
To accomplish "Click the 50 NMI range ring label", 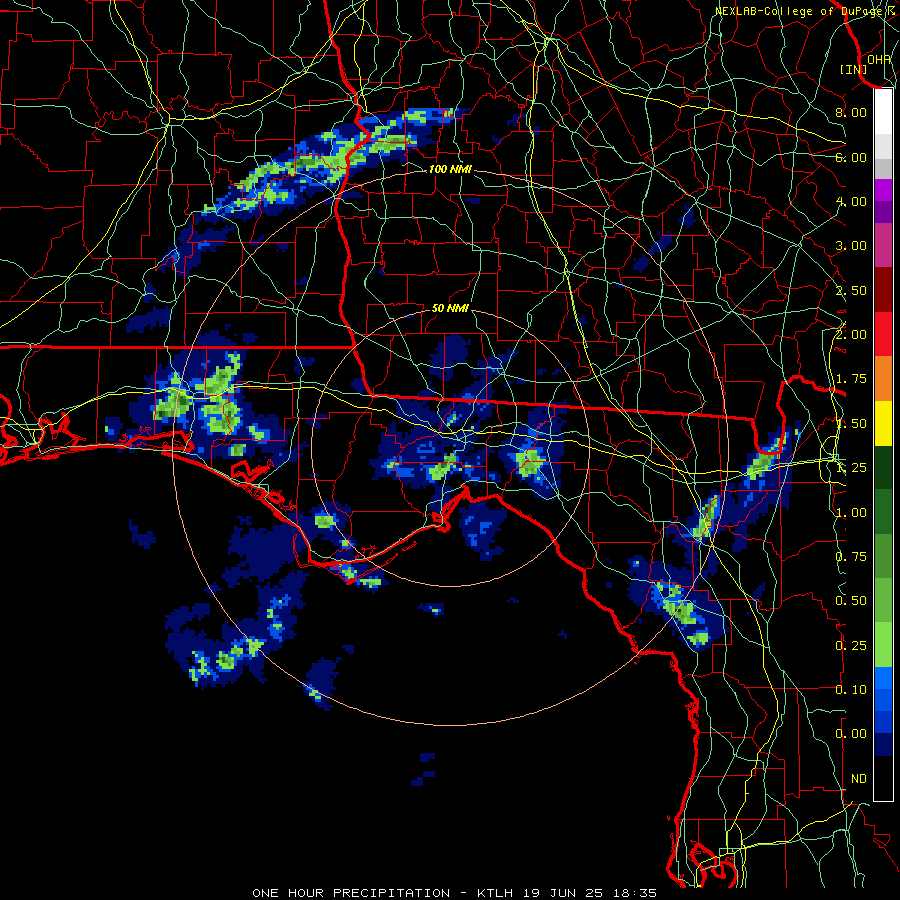I will click(x=450, y=308).
